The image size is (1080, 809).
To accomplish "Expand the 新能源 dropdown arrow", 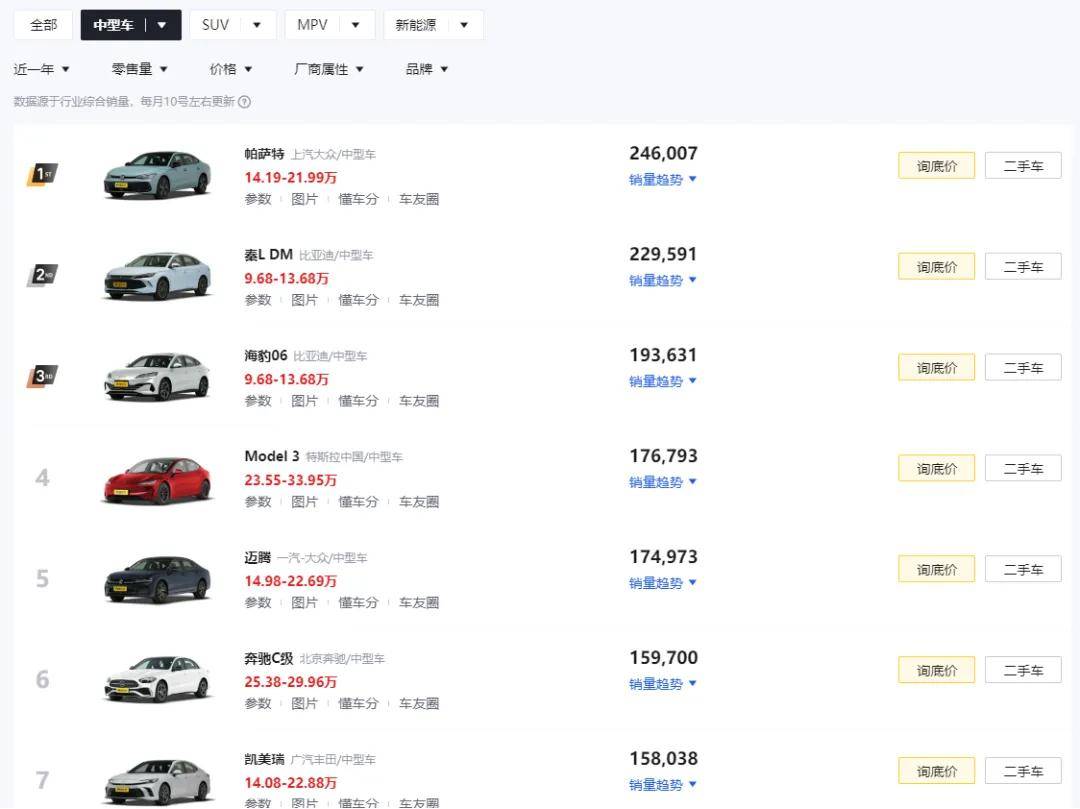I will (464, 25).
